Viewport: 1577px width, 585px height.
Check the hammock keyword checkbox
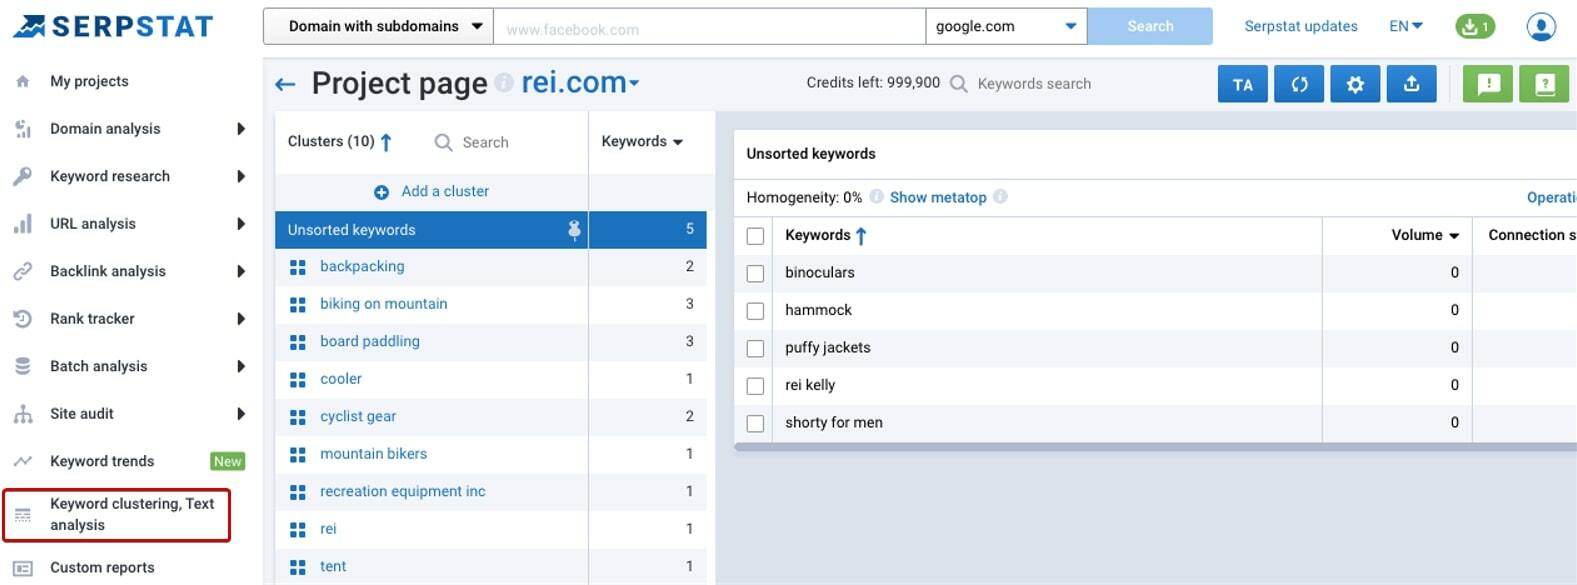click(x=755, y=311)
